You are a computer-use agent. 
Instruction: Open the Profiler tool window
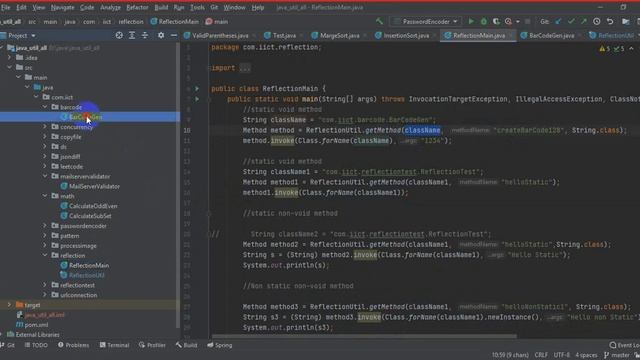click(152, 345)
